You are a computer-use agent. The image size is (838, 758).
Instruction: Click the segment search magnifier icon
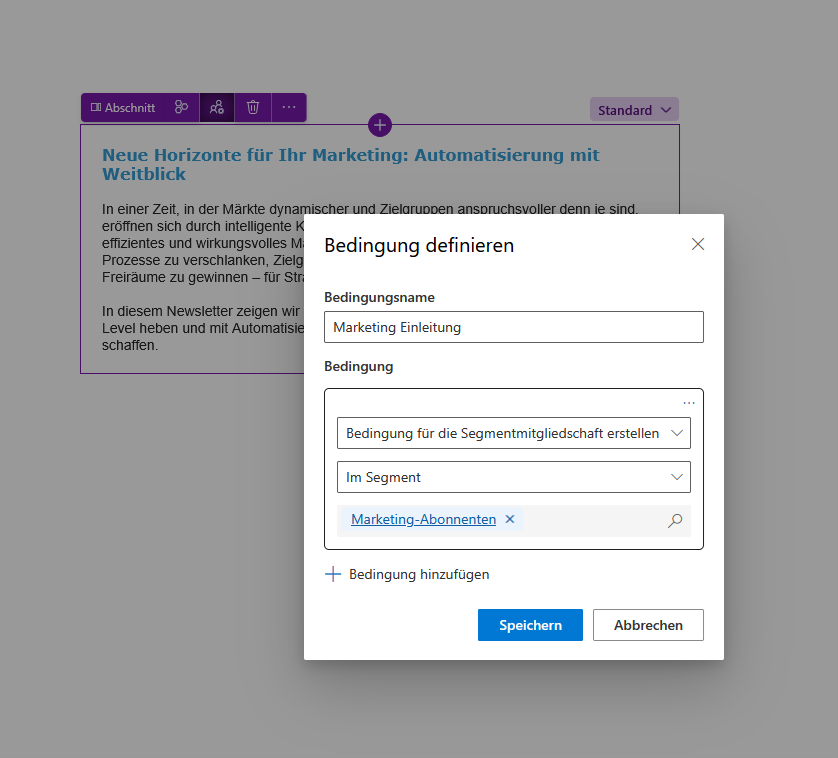[675, 520]
